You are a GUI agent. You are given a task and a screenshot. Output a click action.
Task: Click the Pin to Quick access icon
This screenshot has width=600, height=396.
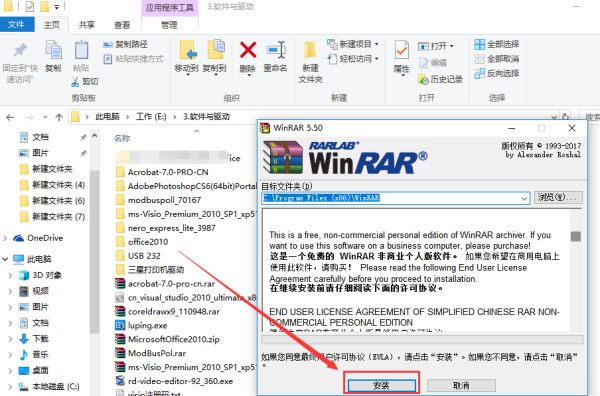click(20, 50)
